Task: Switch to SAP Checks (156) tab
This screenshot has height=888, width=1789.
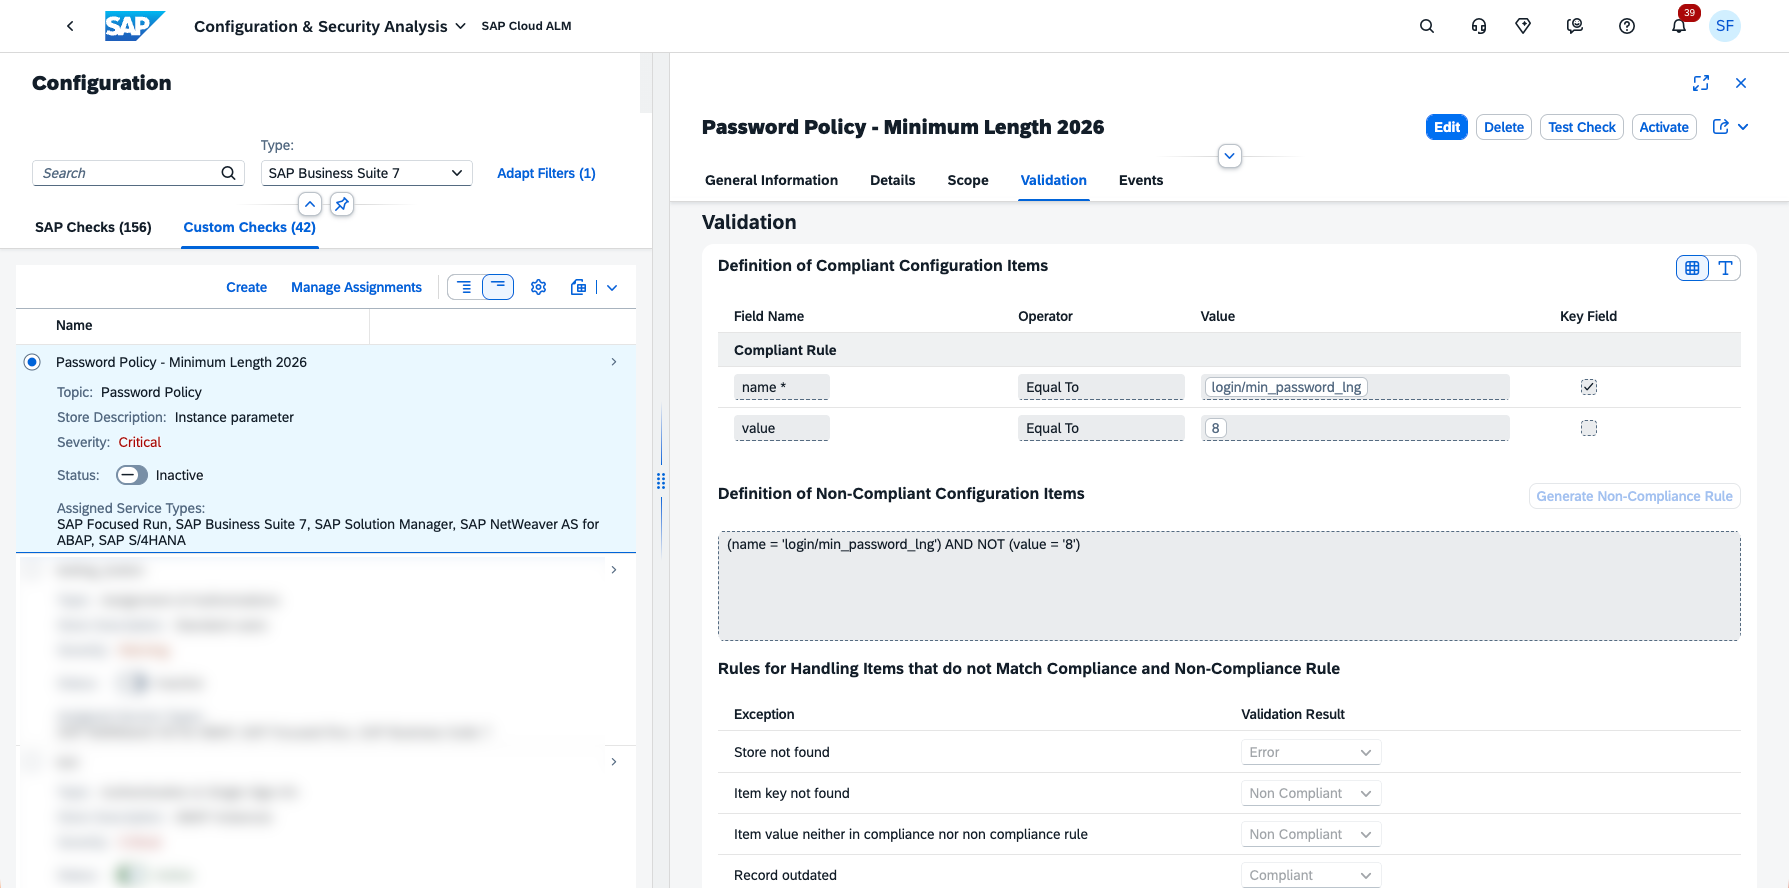Action: [93, 227]
